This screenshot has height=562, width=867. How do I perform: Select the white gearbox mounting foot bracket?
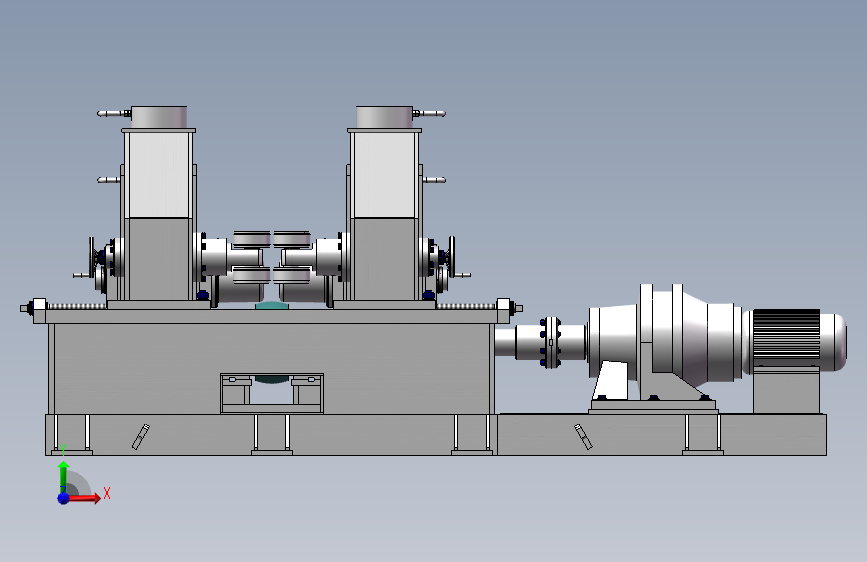click(x=612, y=381)
